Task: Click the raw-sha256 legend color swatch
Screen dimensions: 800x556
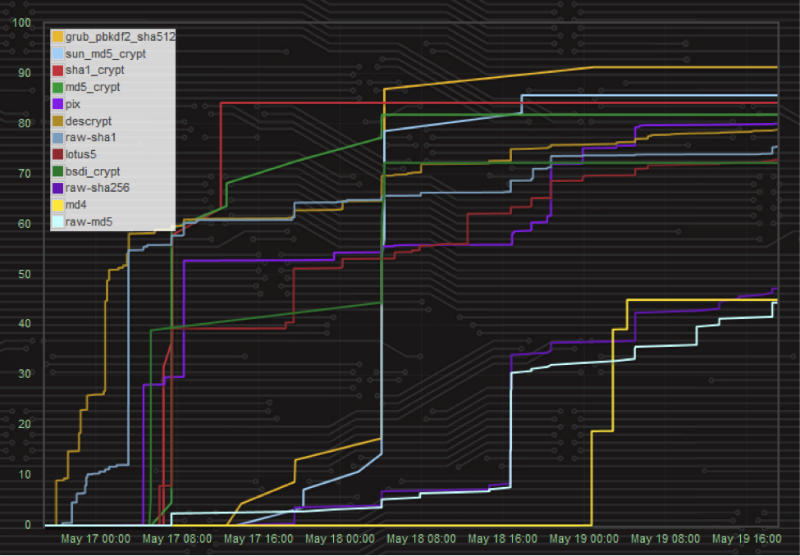Action: click(x=58, y=188)
